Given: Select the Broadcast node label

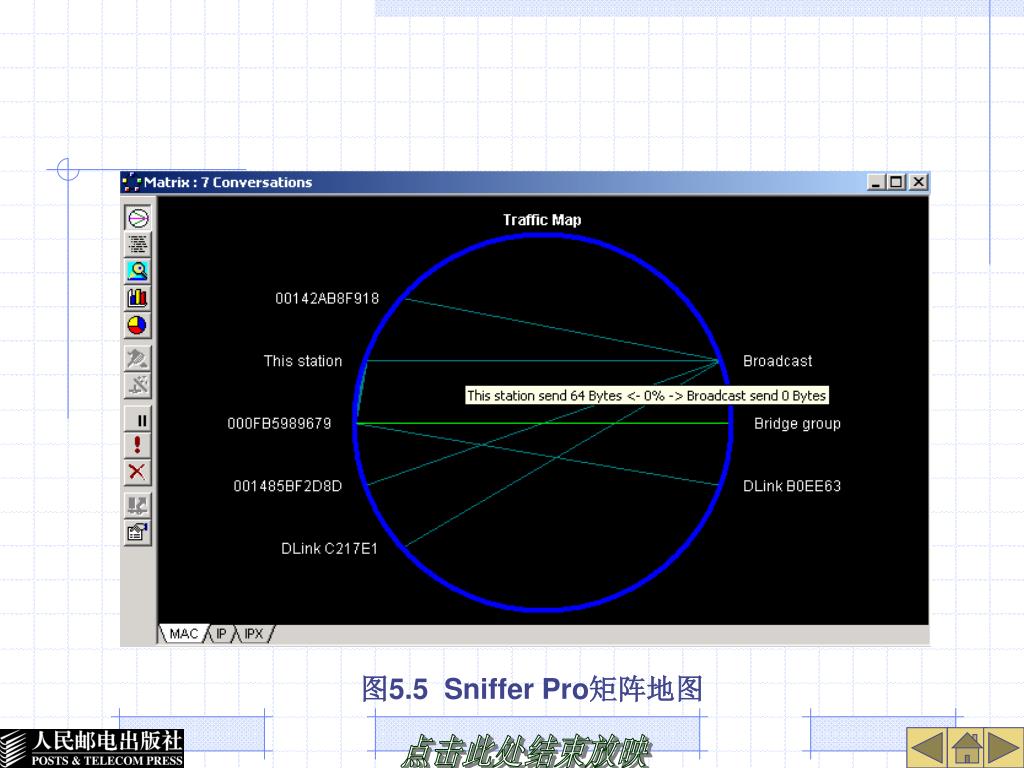Looking at the screenshot, I should point(778,361).
